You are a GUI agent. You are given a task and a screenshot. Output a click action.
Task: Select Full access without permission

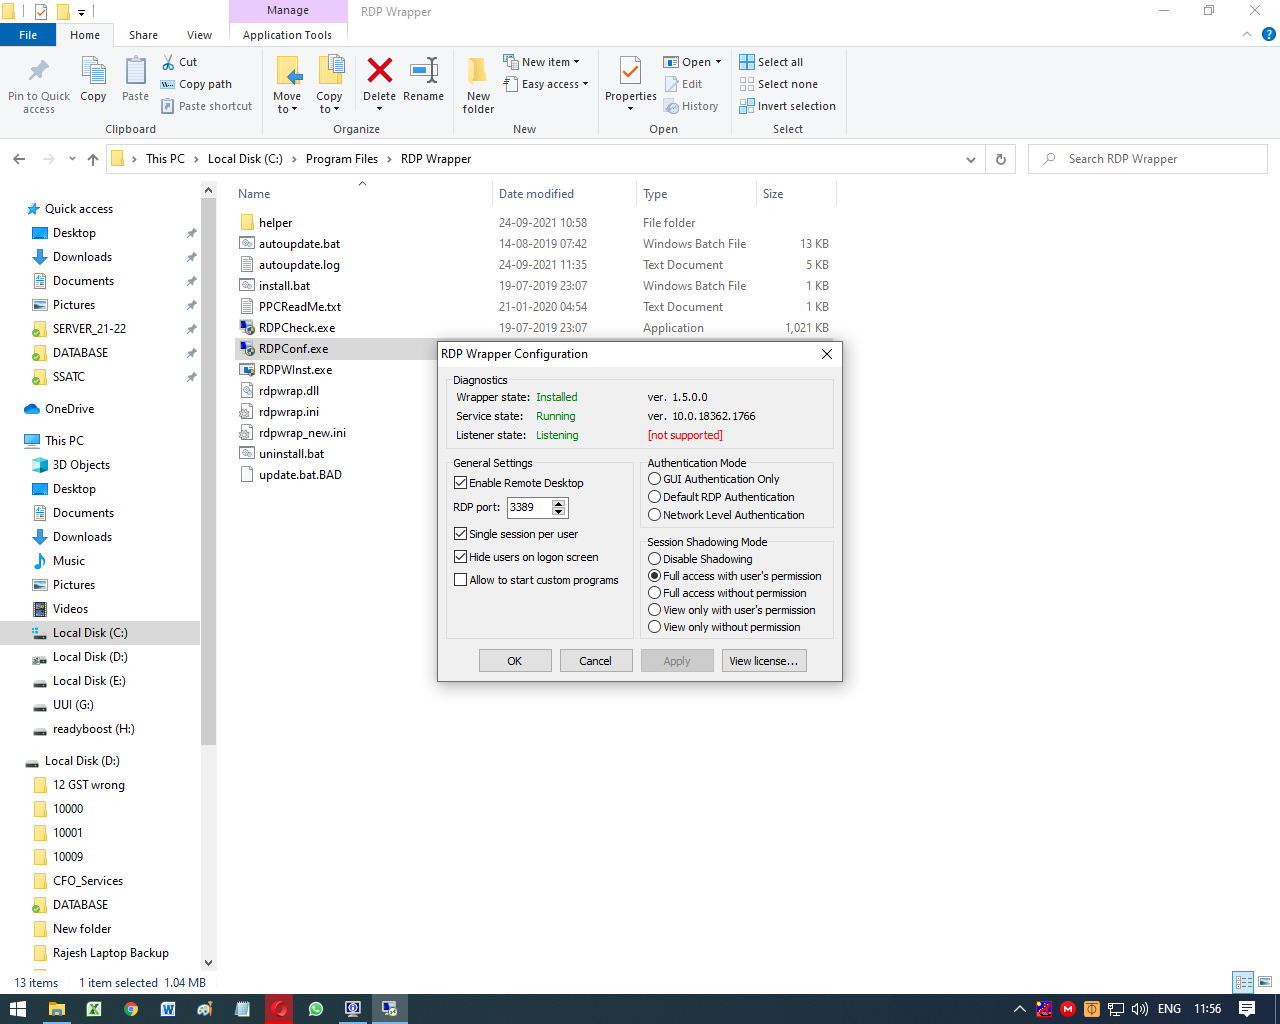(654, 593)
